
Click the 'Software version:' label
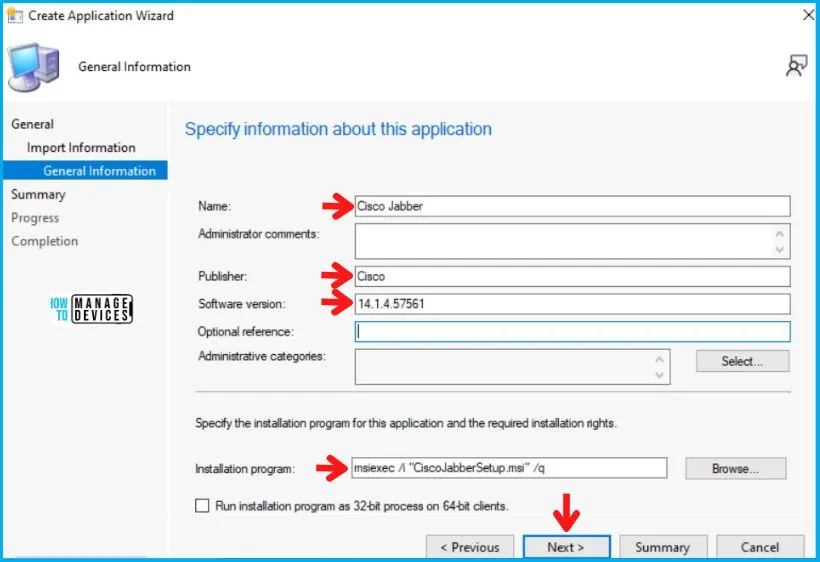tap(242, 304)
